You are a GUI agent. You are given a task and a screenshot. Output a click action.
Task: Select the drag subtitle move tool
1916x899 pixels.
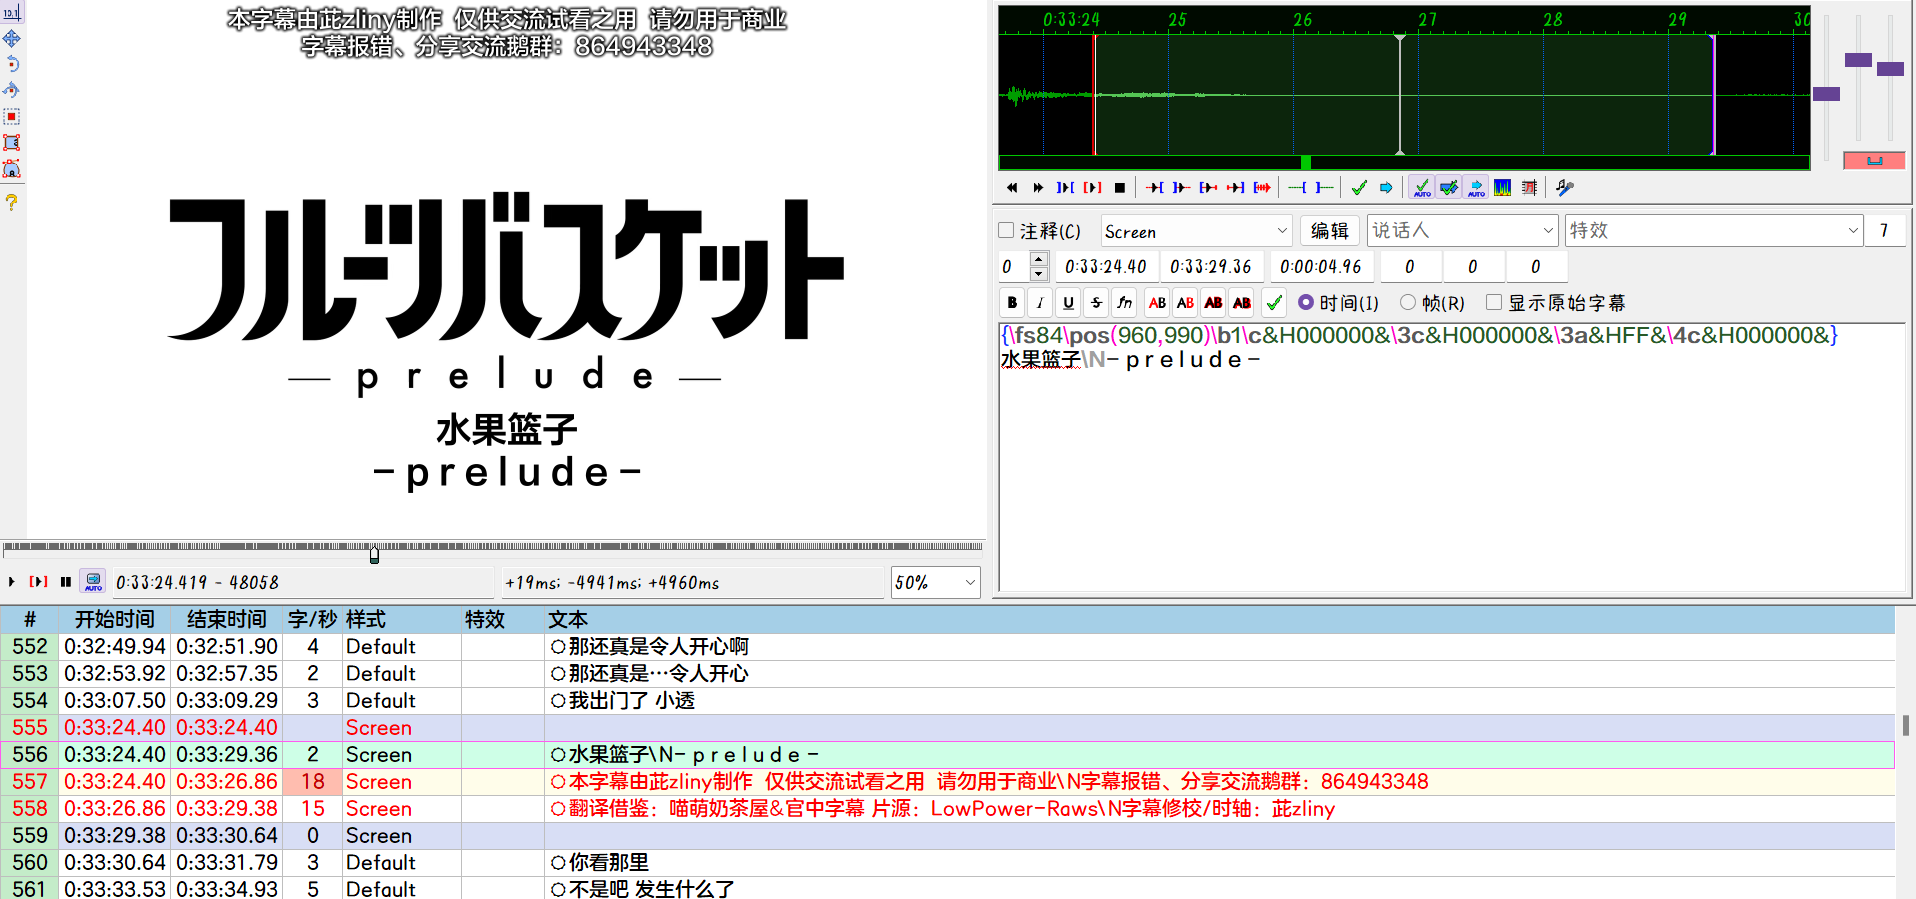pyautogui.click(x=12, y=38)
